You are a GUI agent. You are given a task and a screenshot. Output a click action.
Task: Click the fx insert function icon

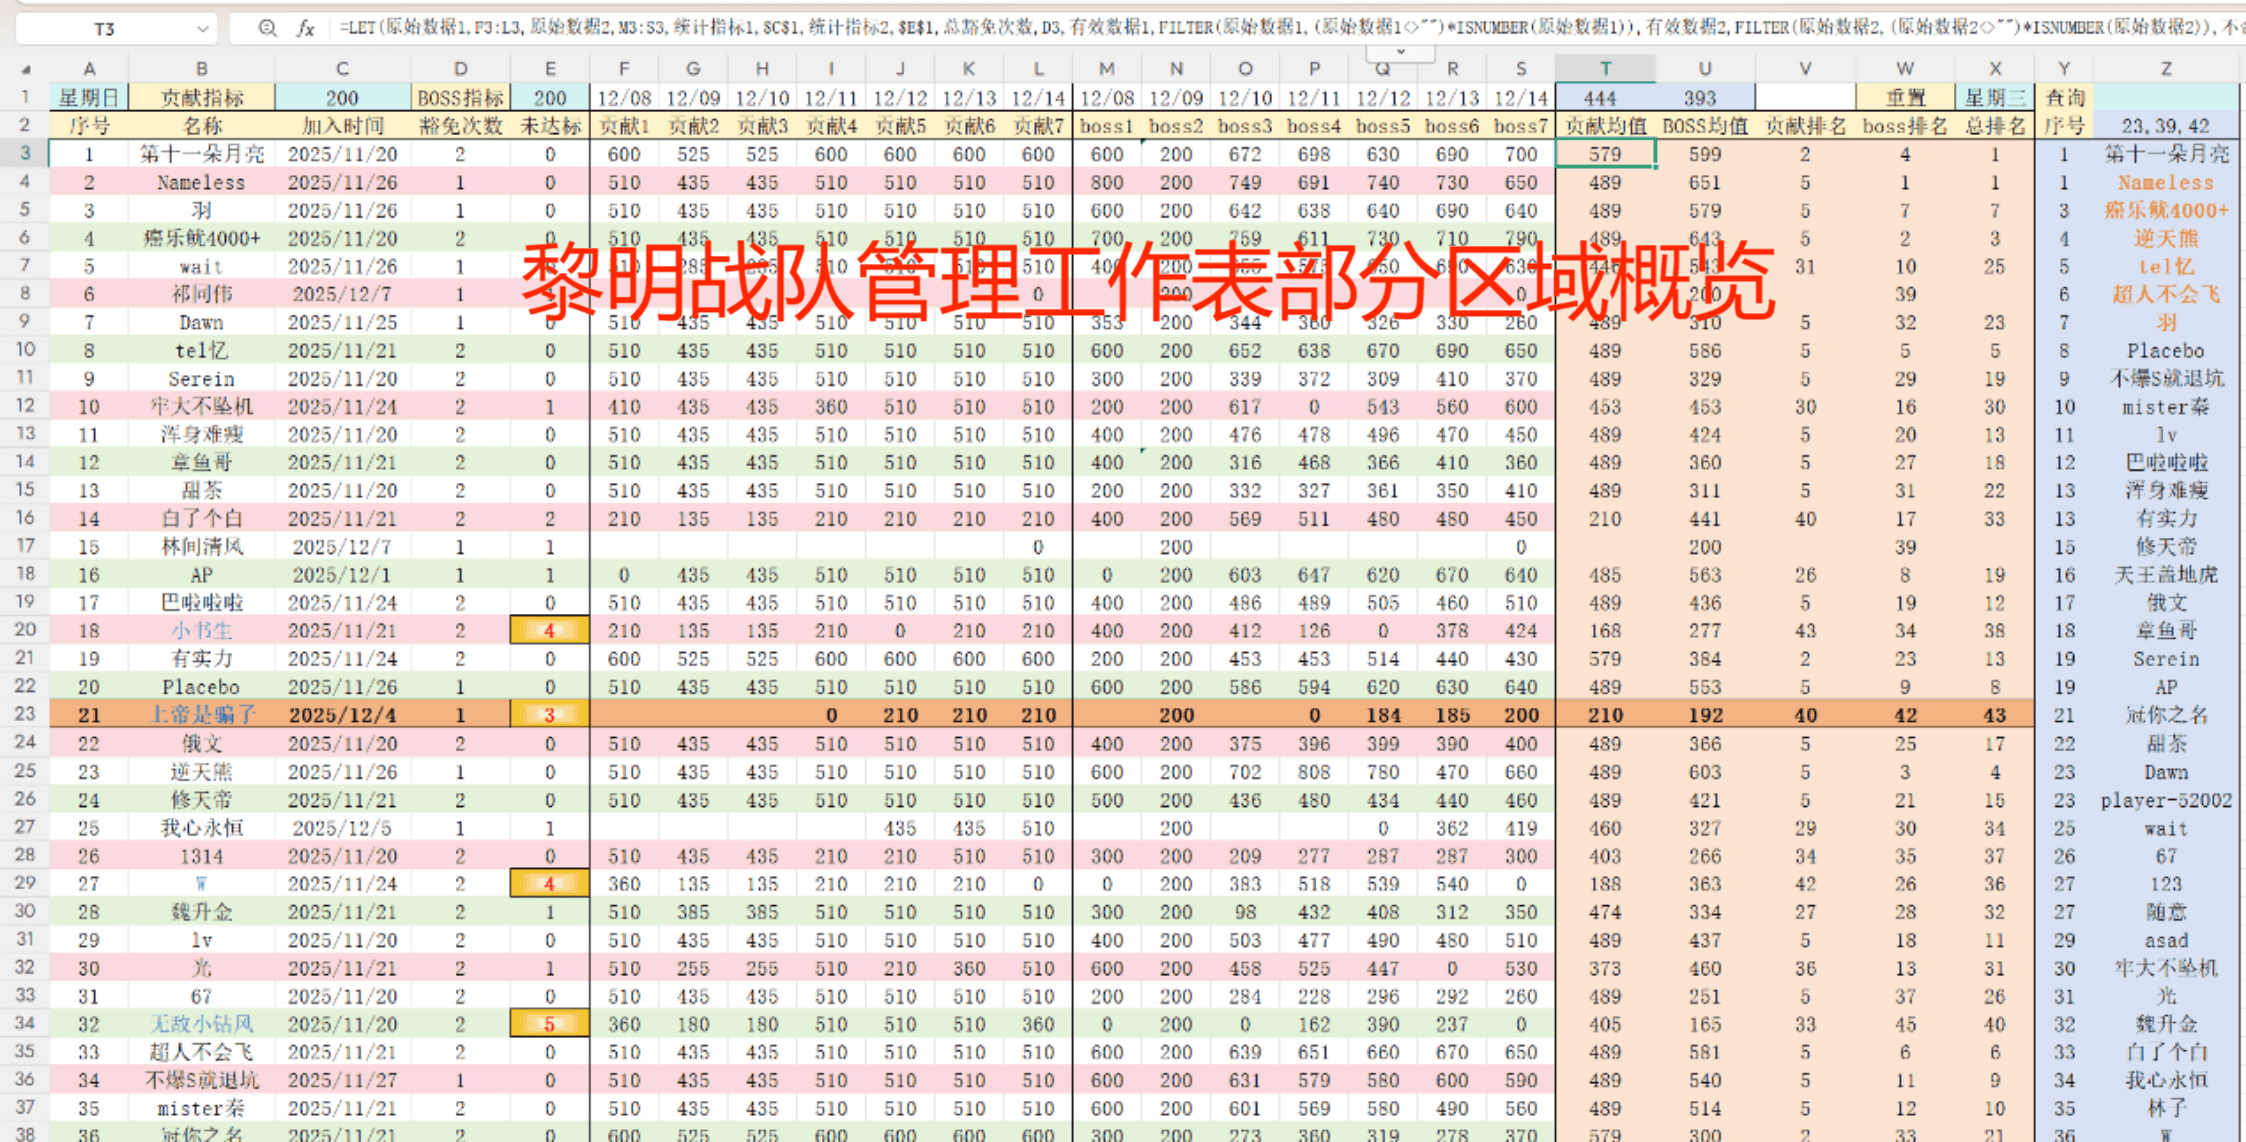306,28
